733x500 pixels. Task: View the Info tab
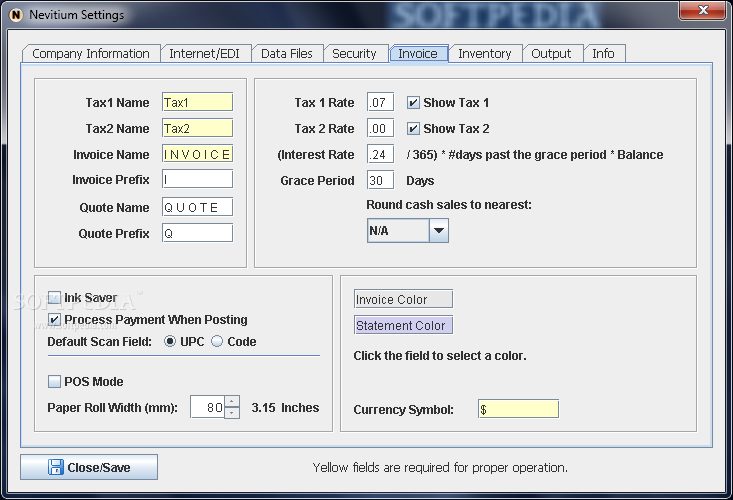604,54
